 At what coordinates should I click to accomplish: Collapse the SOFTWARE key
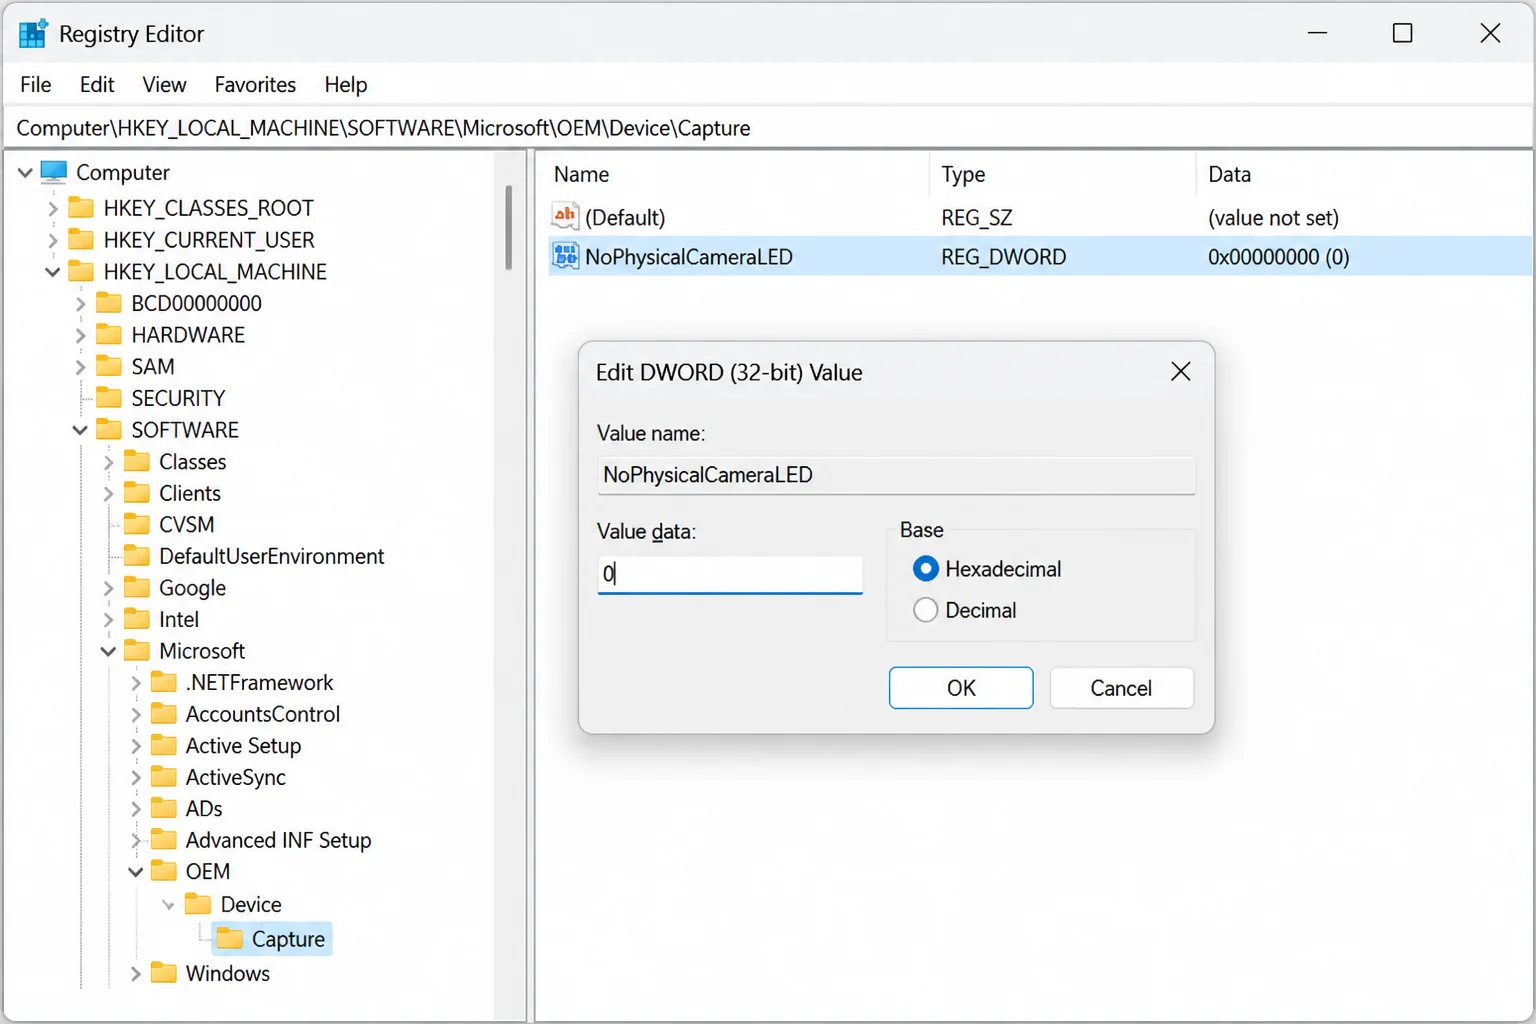point(80,430)
